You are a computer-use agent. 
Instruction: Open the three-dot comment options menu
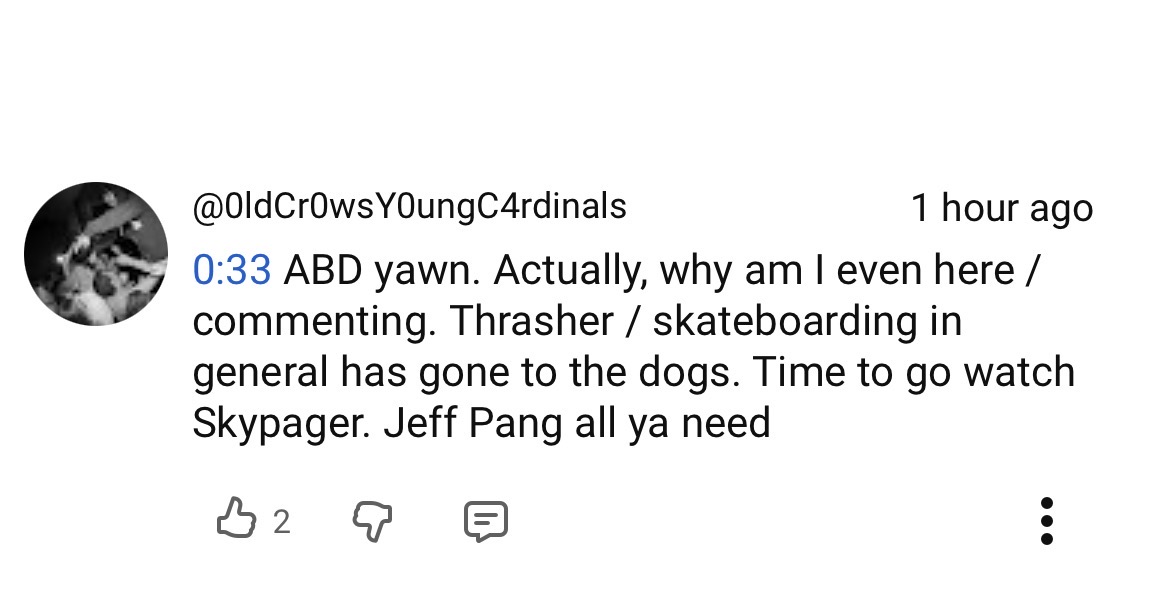[x=1046, y=520]
